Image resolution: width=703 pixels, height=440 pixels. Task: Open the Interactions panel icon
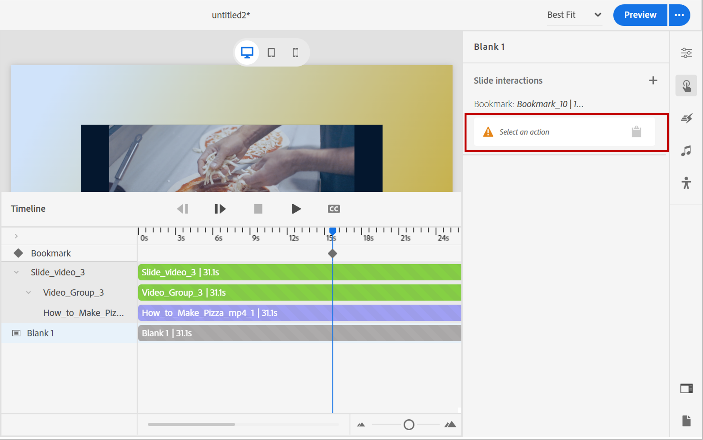686,86
